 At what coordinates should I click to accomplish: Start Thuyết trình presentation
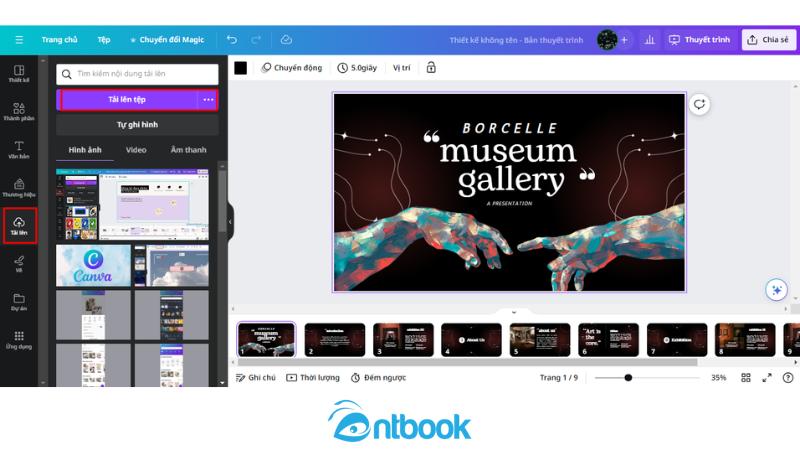click(x=699, y=40)
